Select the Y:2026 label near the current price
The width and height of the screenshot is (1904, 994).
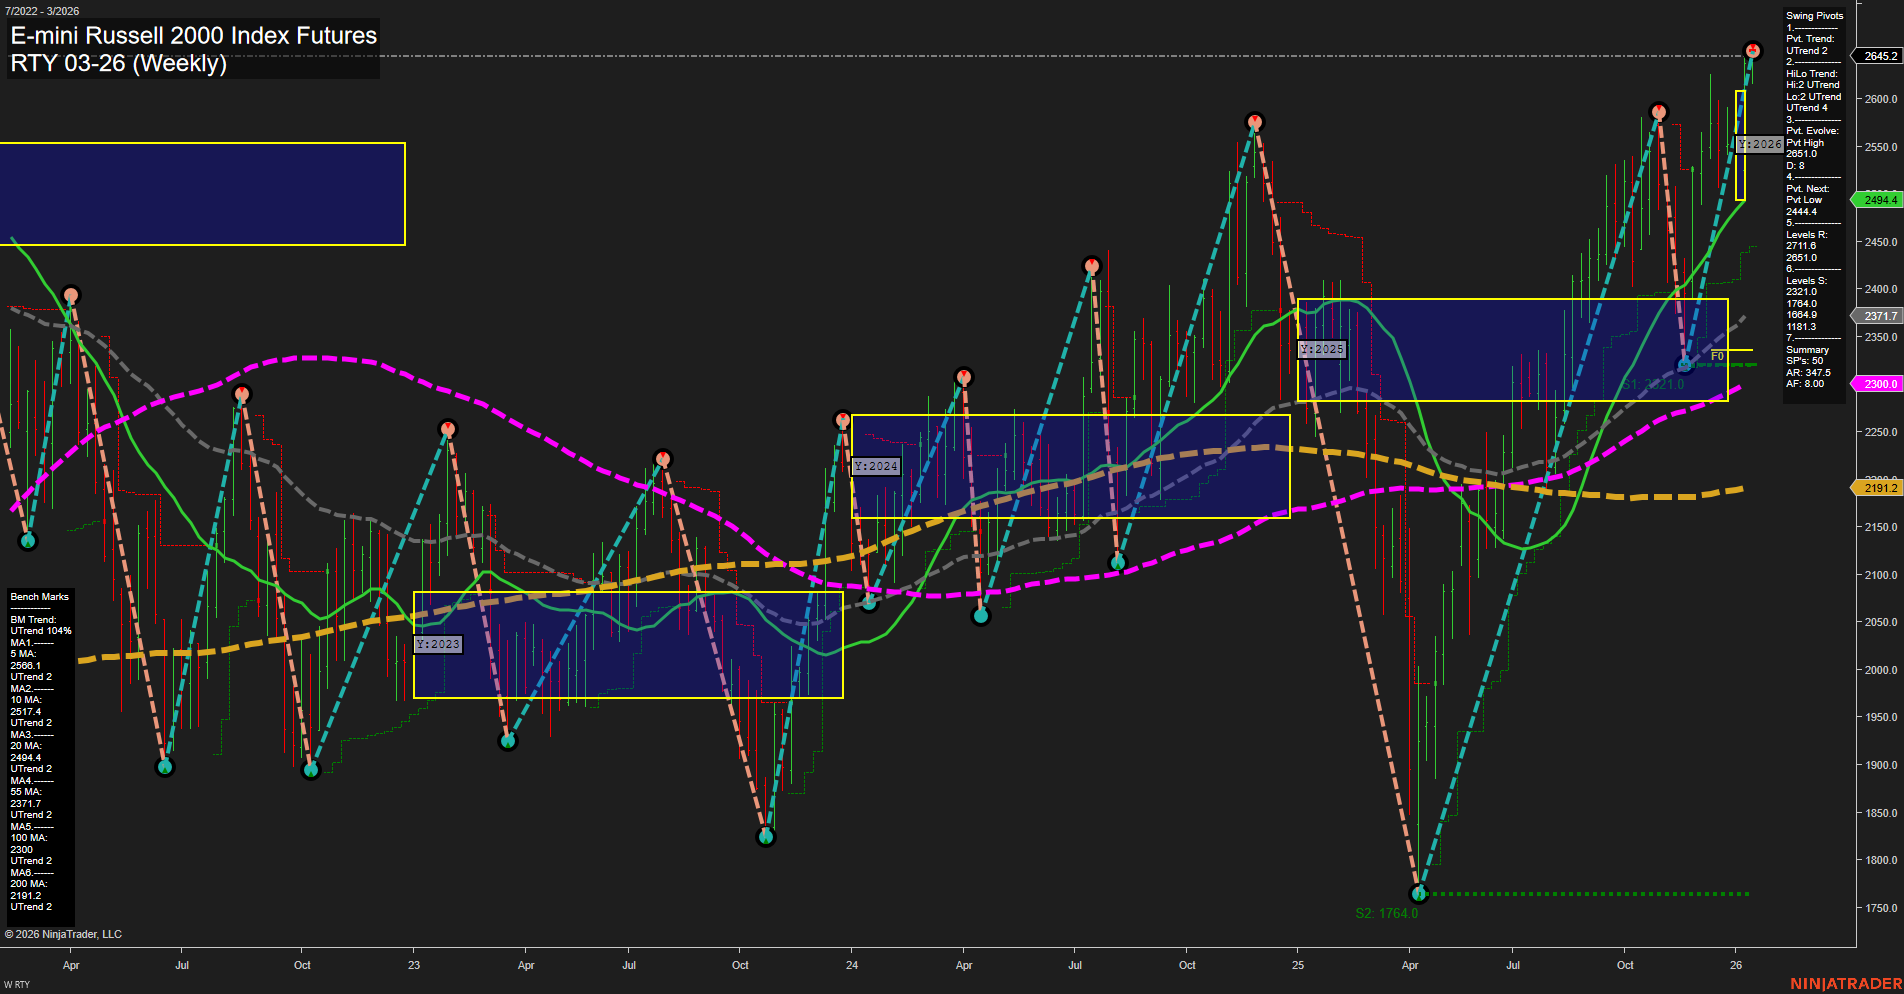pyautogui.click(x=1760, y=144)
